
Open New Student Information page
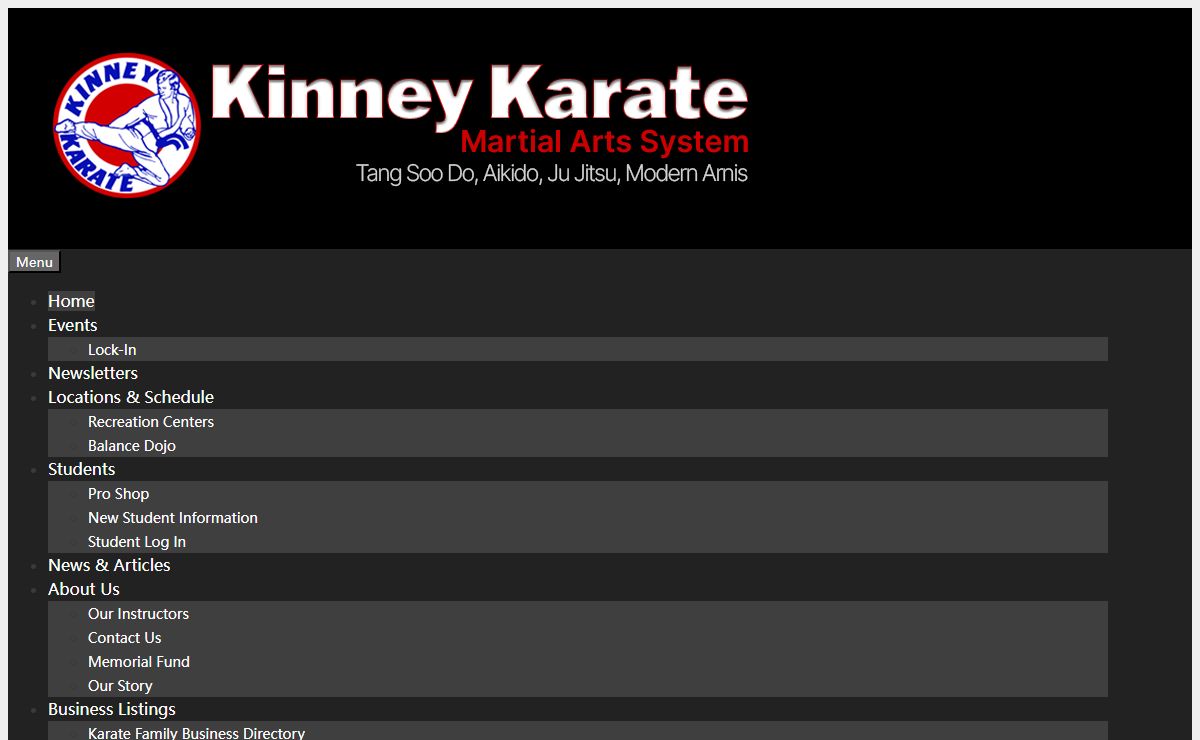(x=173, y=518)
